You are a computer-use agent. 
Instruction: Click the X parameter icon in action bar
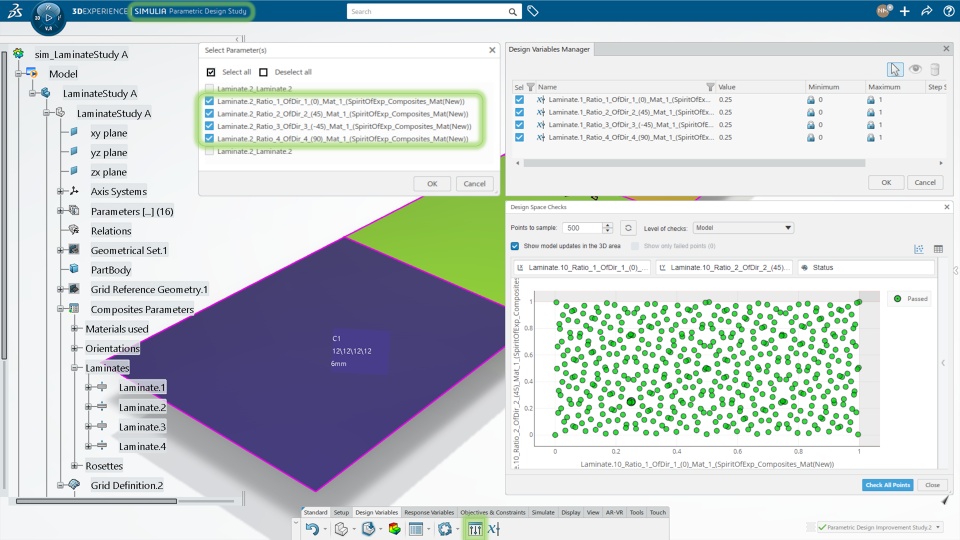(494, 529)
